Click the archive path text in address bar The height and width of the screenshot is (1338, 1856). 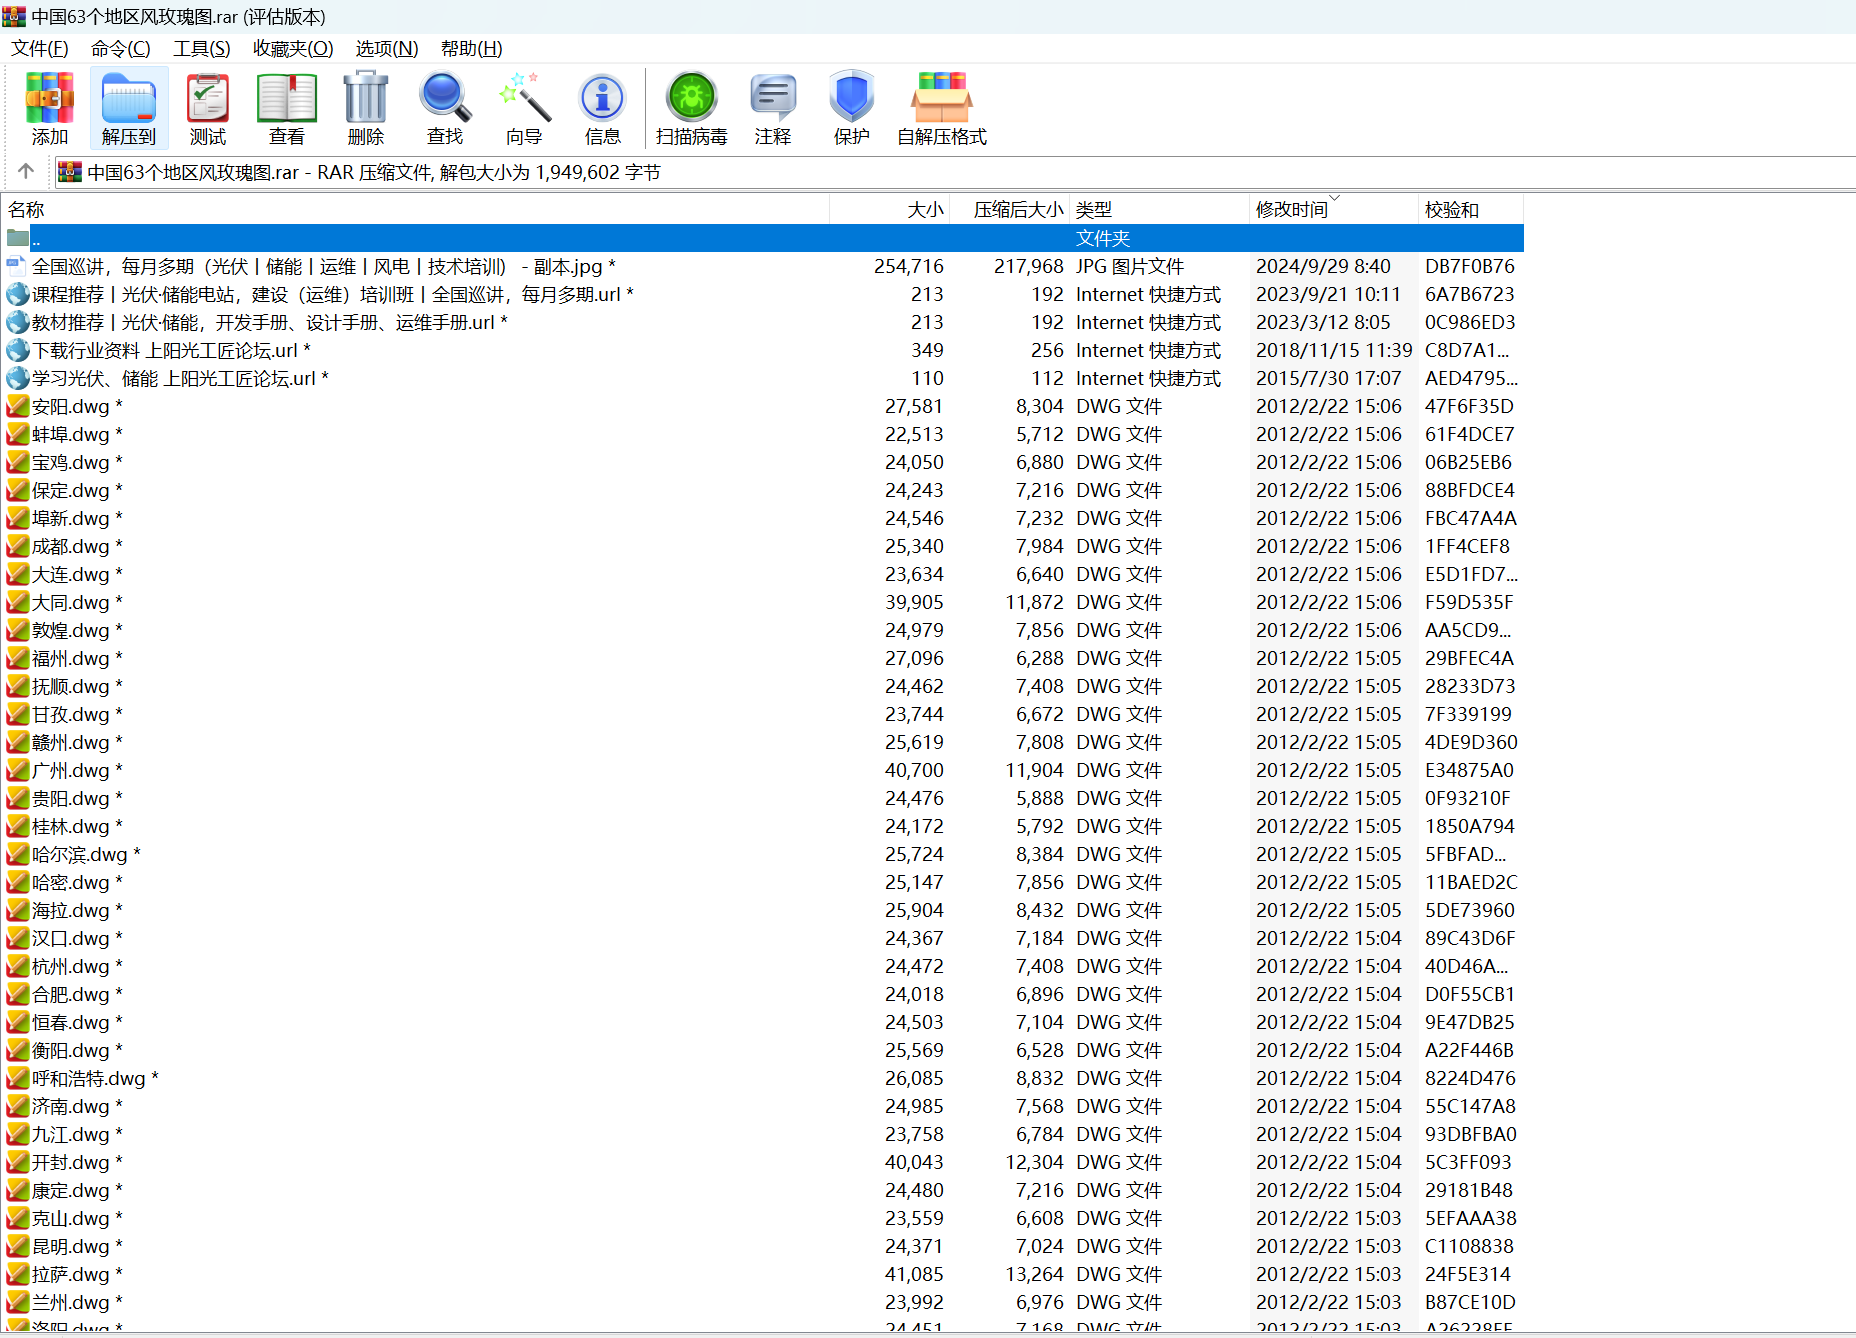point(373,172)
